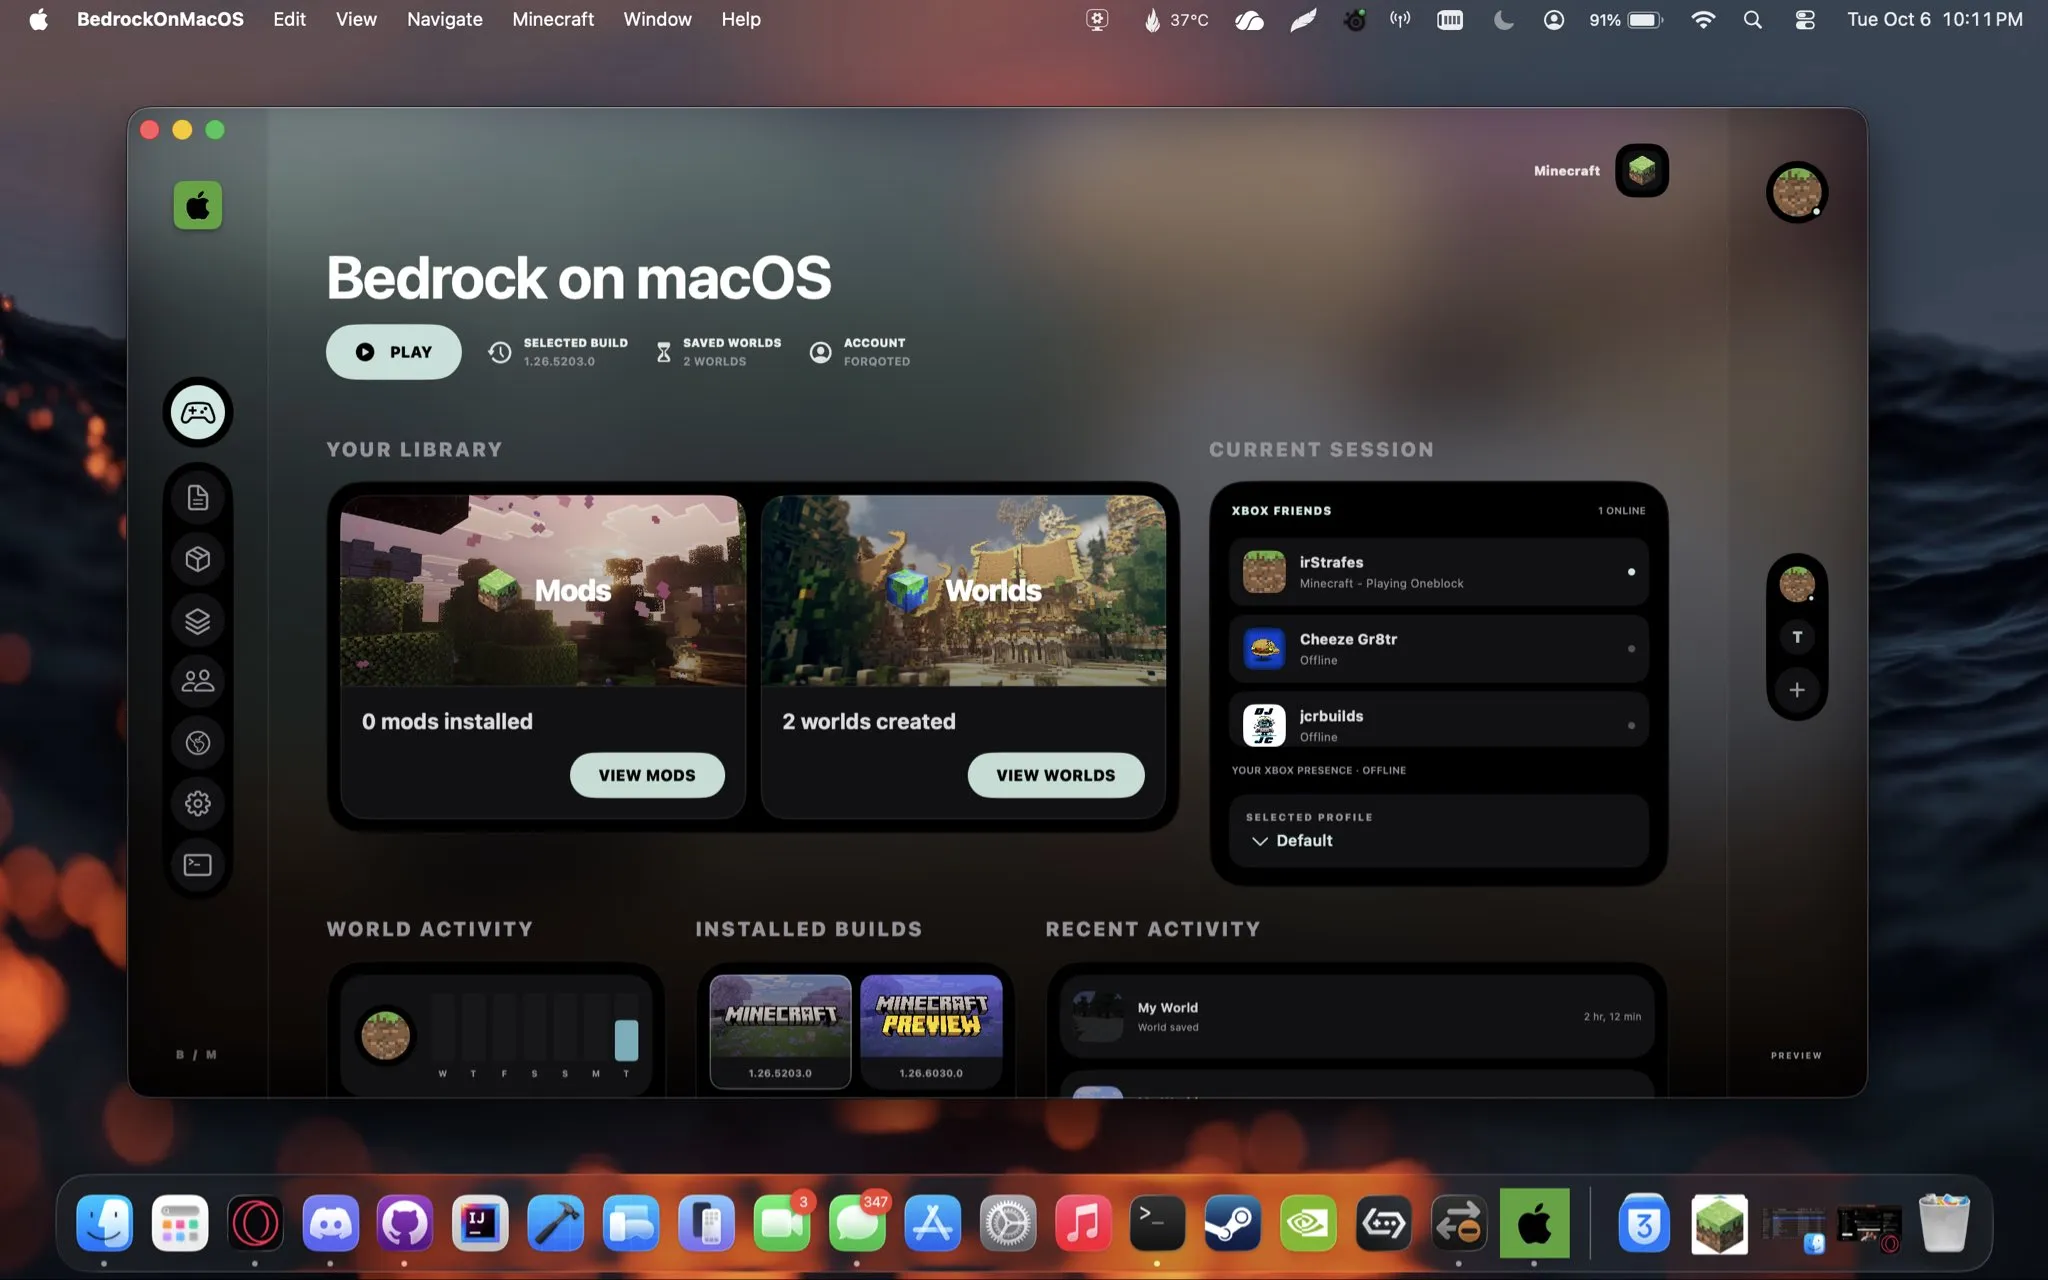
Task: Select the Minecraft Preview 1.26.6030.0 build thumbnail
Action: [931, 1031]
